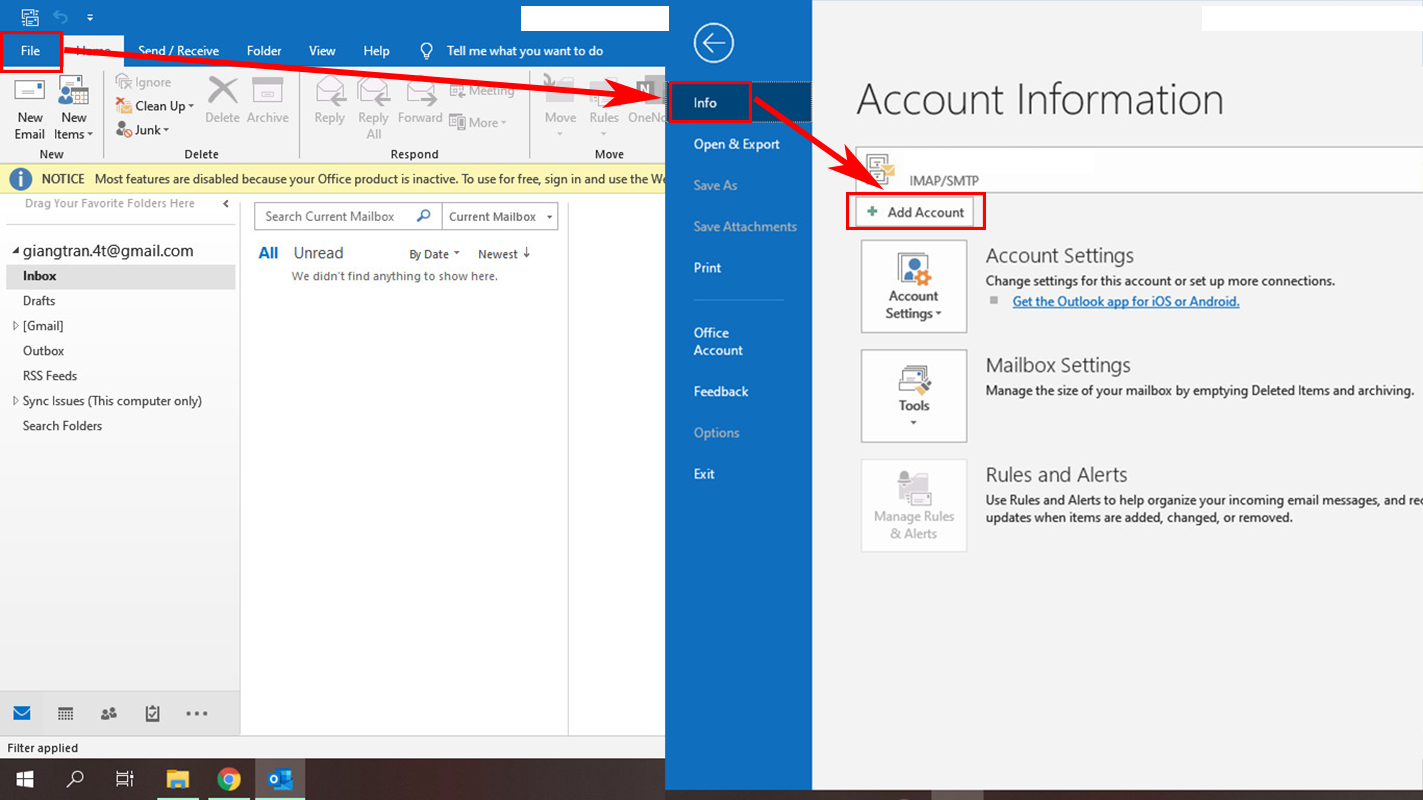Collapse the giangtran.4t@gmail.com account tree
The height and width of the screenshot is (800, 1423).
coord(15,252)
